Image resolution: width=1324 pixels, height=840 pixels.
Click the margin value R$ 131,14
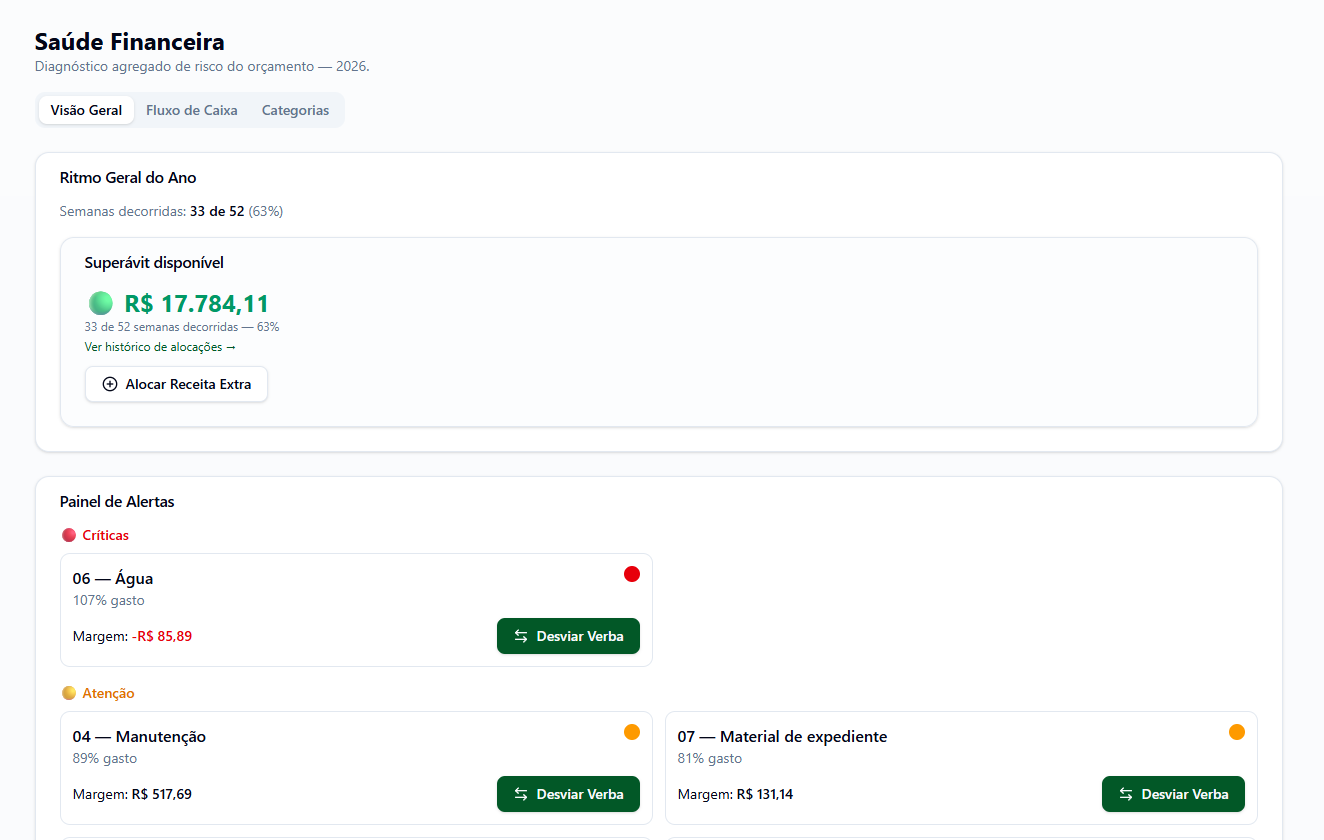(765, 794)
